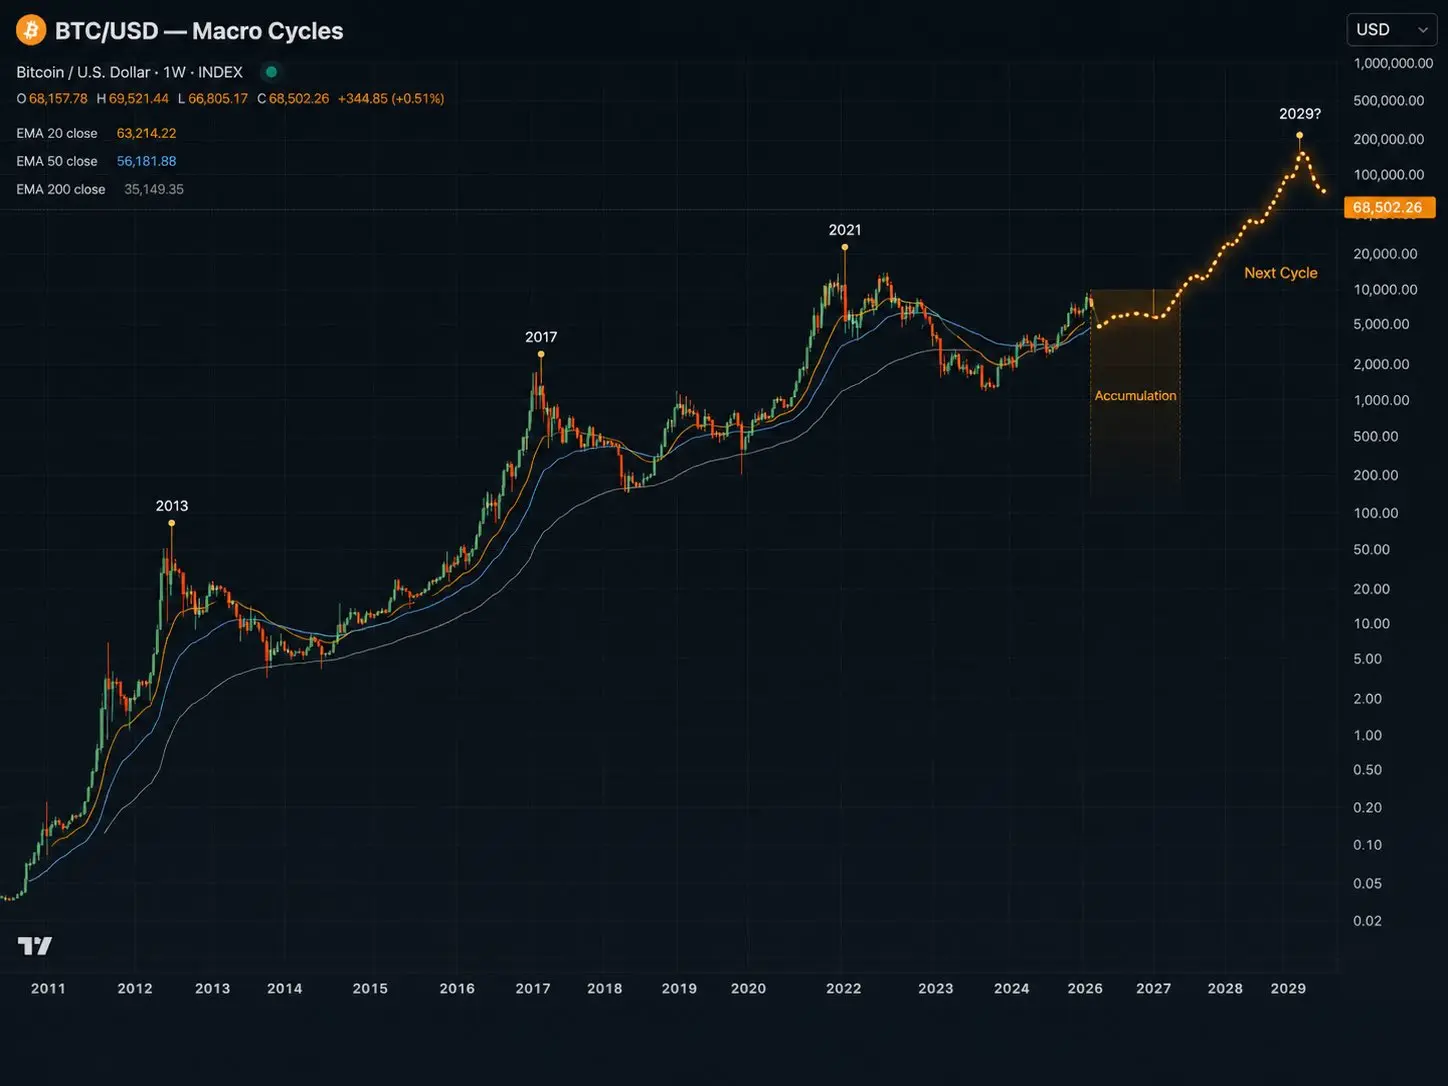Open the USD currency dropdown

[1391, 30]
